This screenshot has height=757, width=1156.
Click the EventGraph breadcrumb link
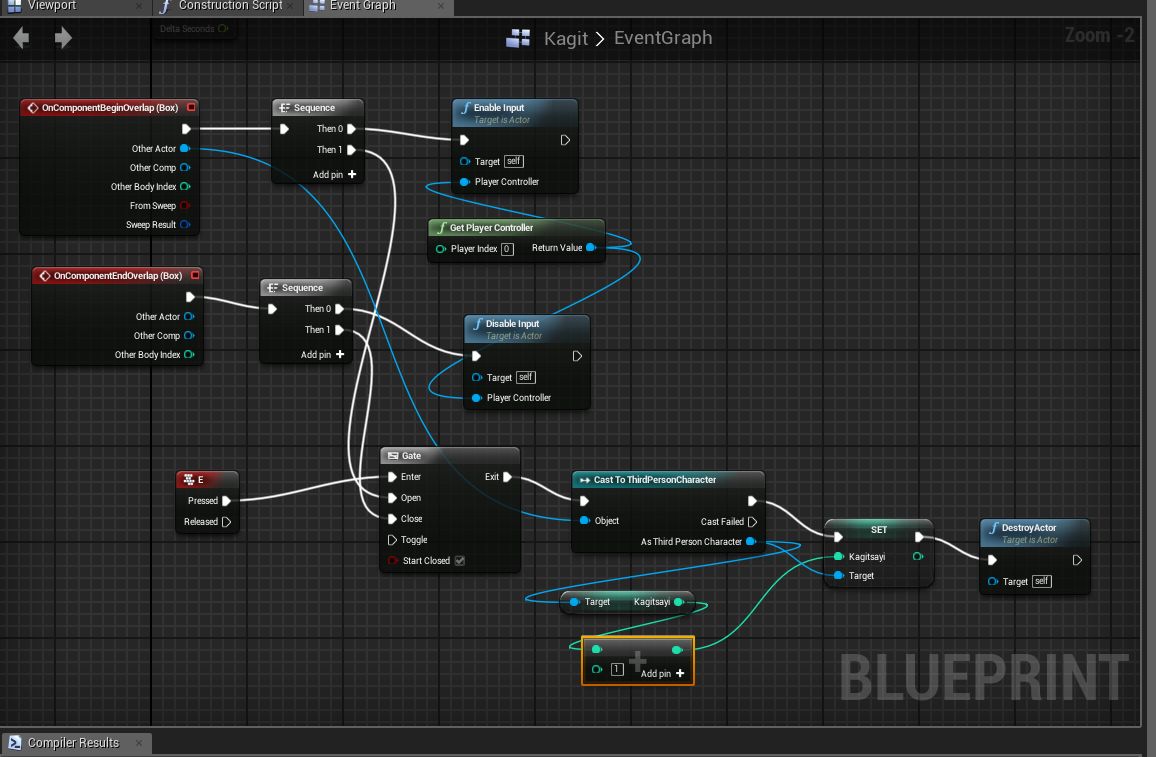click(663, 38)
